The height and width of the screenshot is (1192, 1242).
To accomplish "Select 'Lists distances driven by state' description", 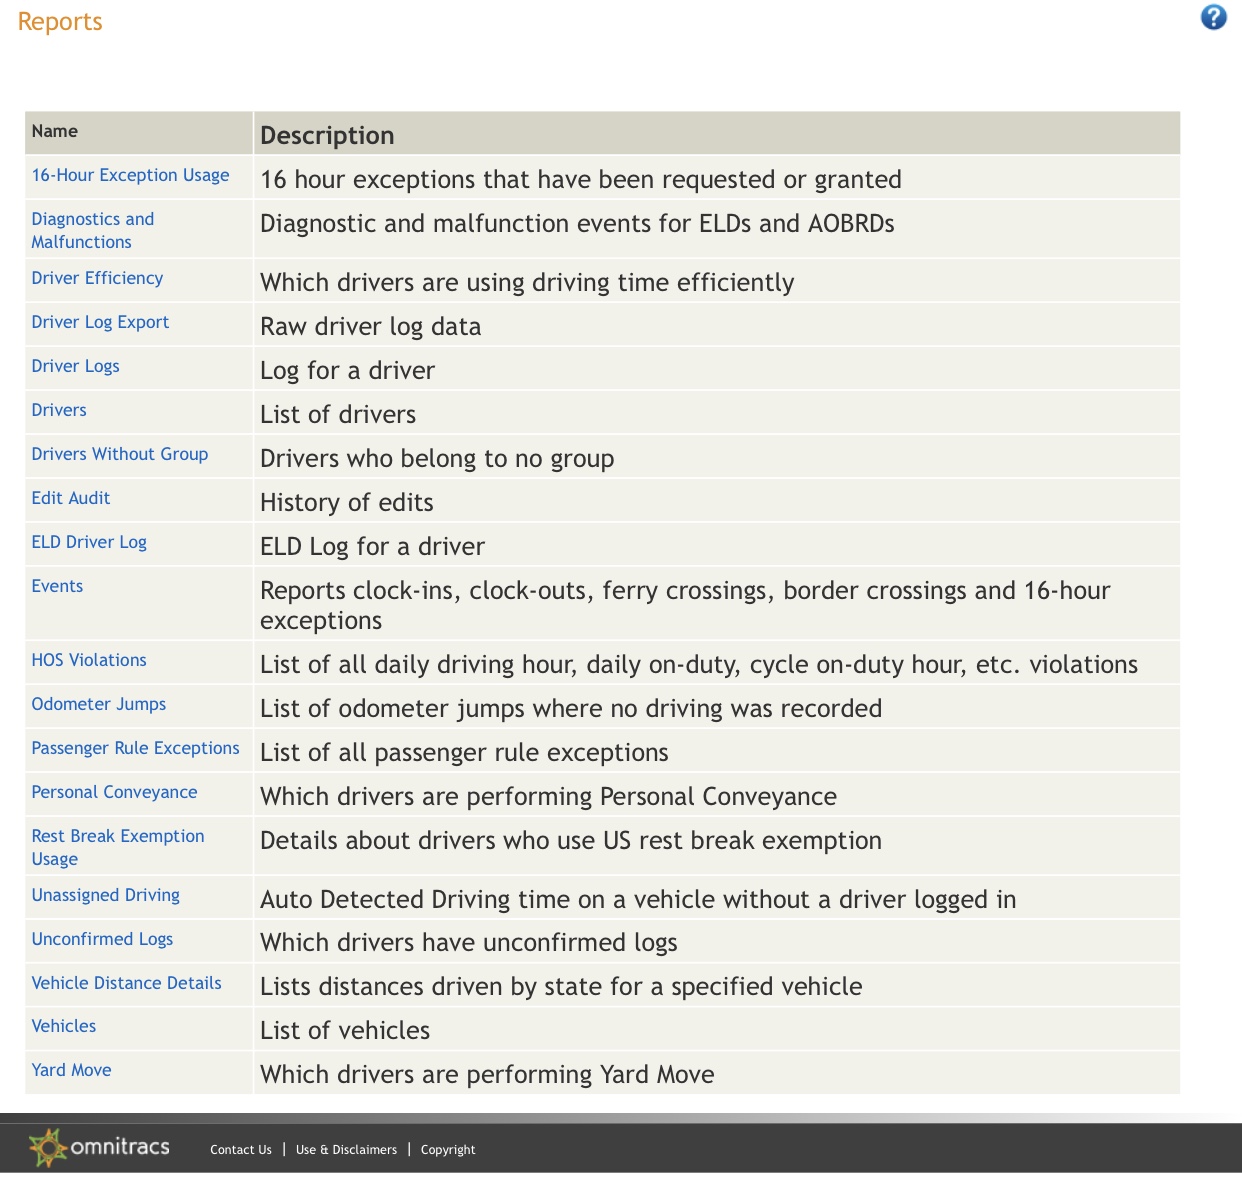I will pos(561,987).
